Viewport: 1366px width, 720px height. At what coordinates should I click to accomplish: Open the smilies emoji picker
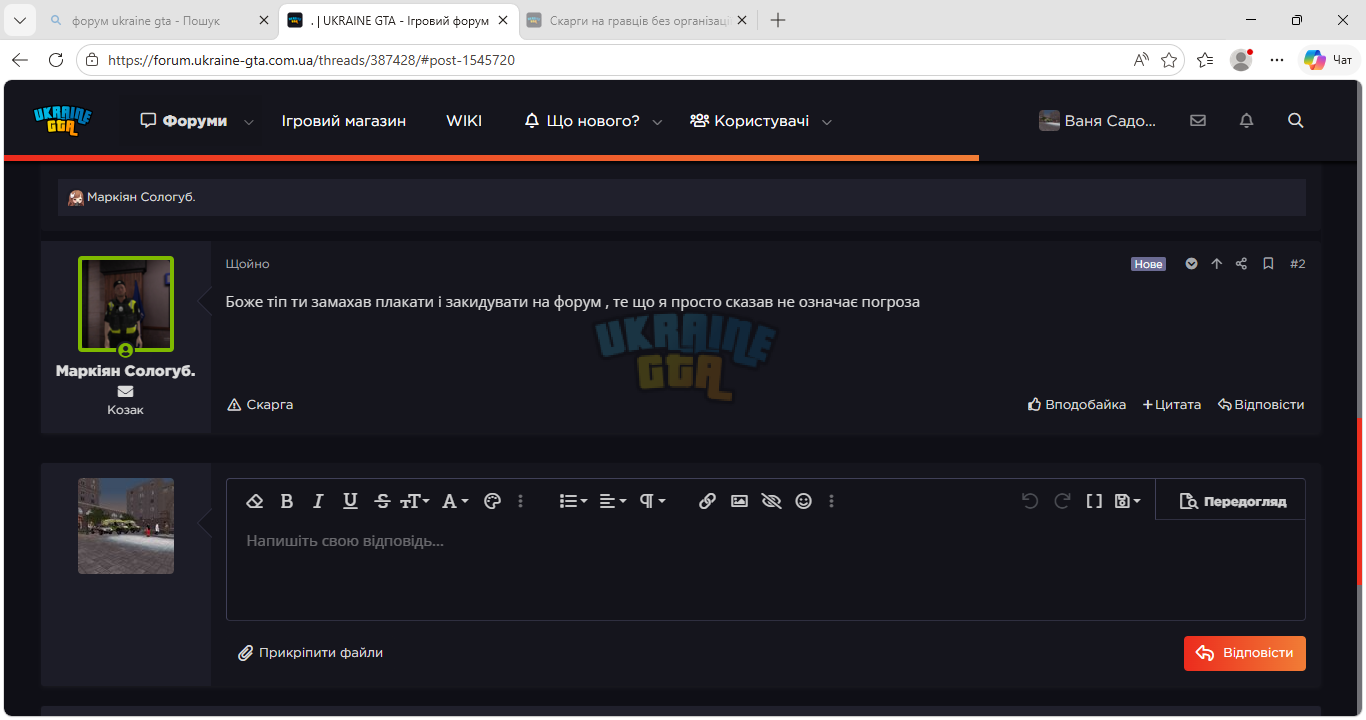803,501
